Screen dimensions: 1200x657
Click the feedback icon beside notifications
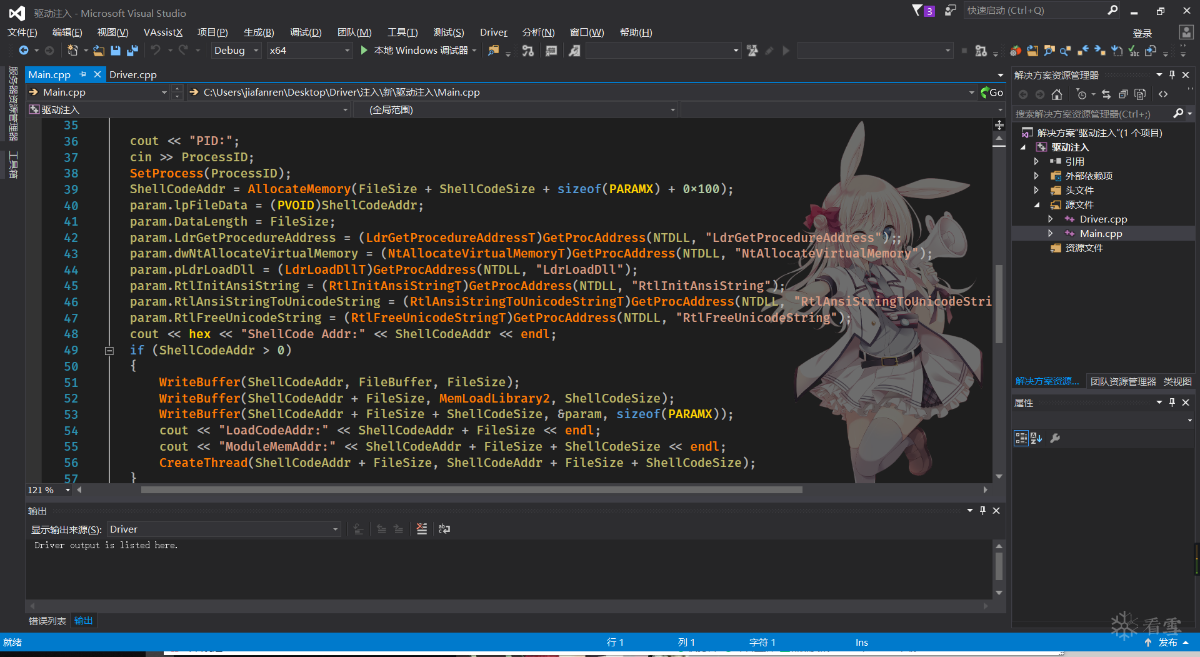pyautogui.click(x=951, y=10)
